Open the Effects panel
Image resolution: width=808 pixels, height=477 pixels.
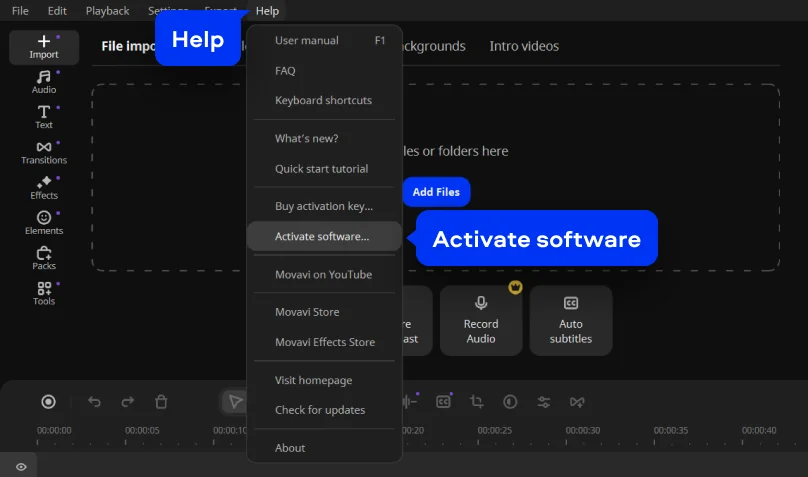tap(44, 187)
